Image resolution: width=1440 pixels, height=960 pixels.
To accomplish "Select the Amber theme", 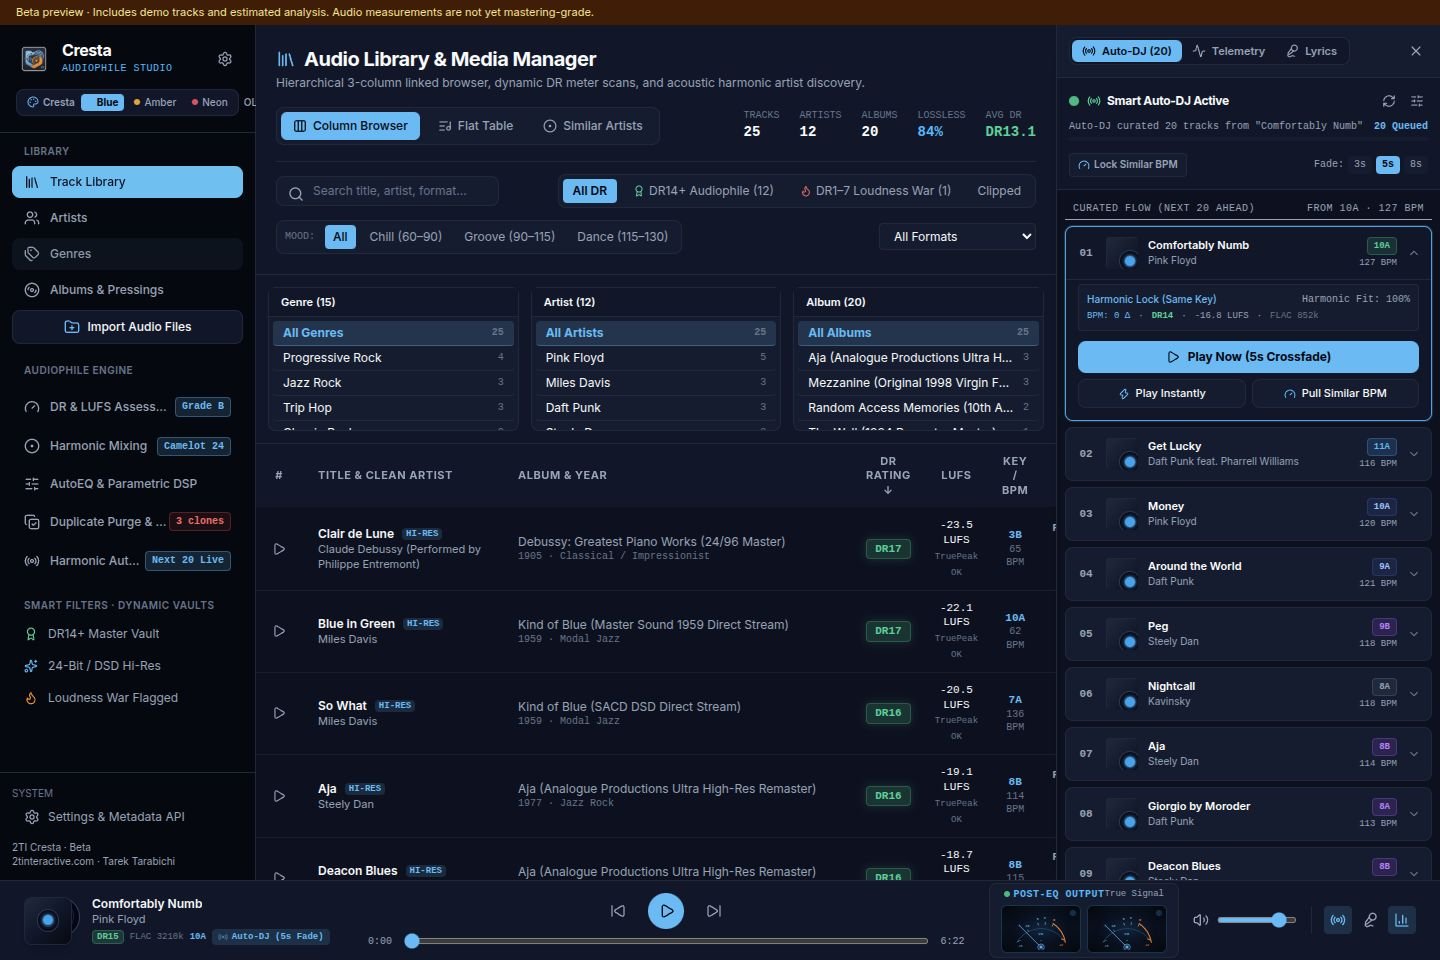I will point(155,102).
